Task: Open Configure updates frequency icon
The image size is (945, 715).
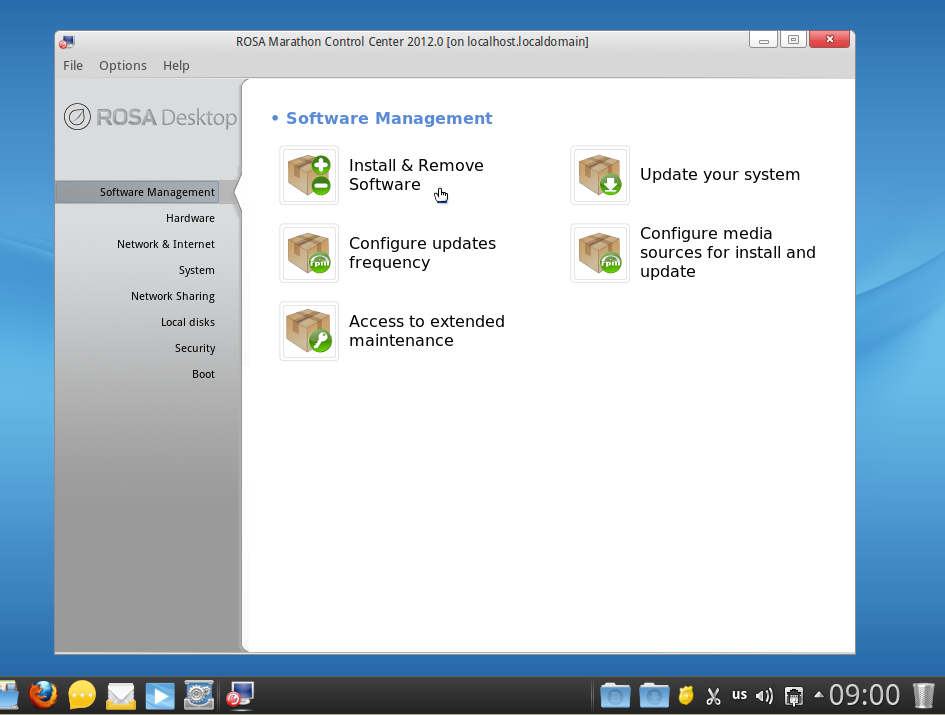Action: [309, 253]
